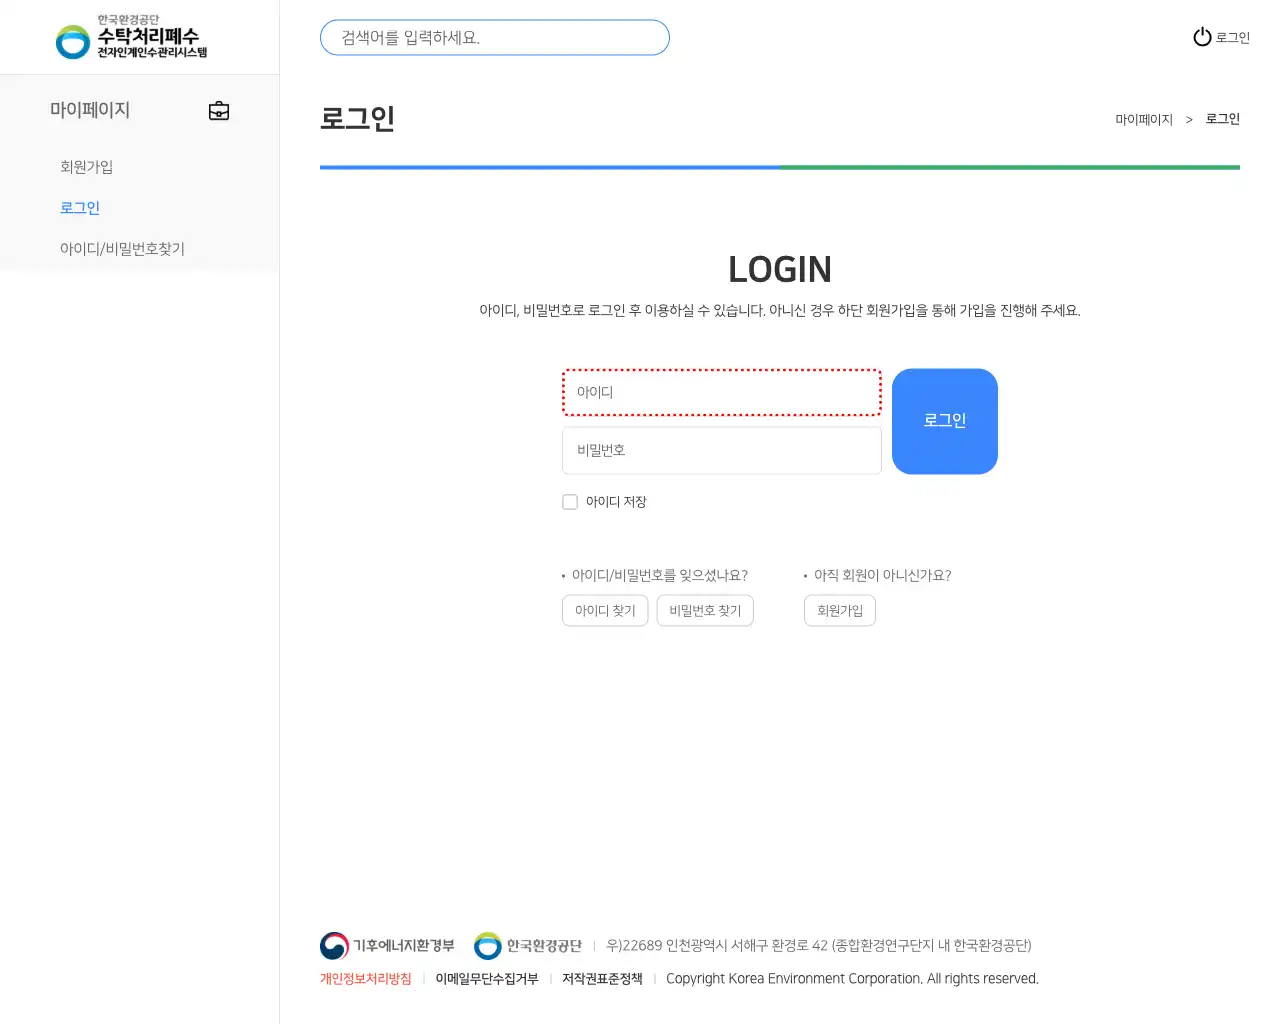This screenshot has width=1280, height=1024.
Task: Click the briefcase icon next to 마이페이지
Action: pos(219,111)
